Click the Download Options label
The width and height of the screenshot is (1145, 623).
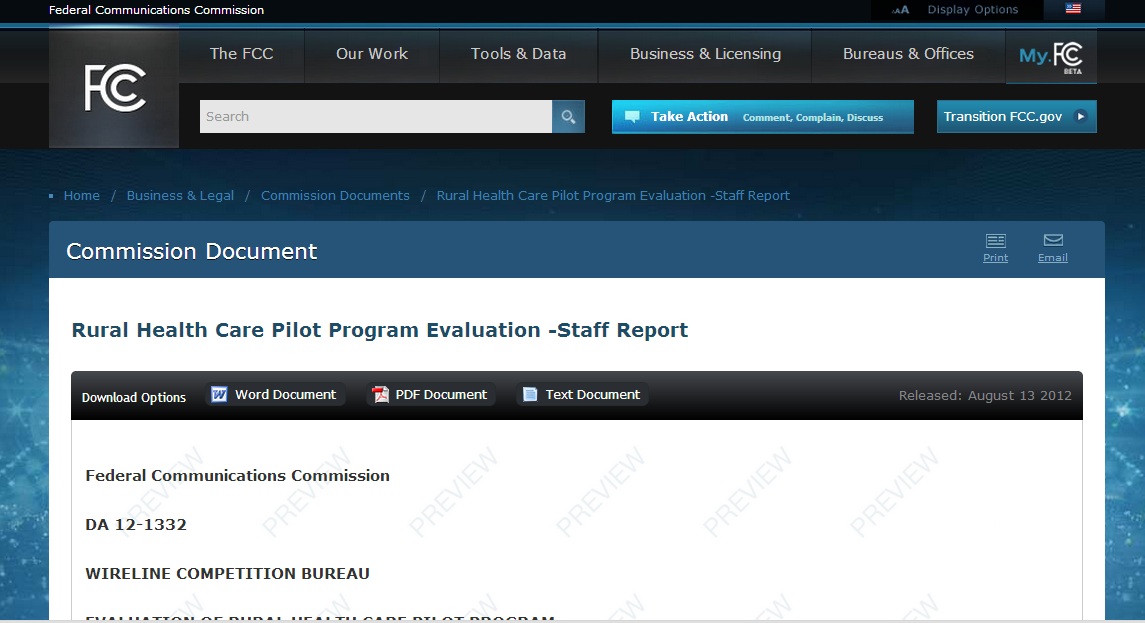click(134, 397)
